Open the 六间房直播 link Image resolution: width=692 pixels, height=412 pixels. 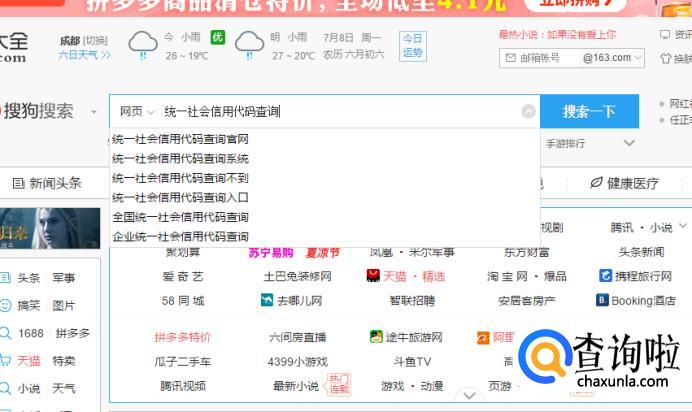click(x=297, y=337)
